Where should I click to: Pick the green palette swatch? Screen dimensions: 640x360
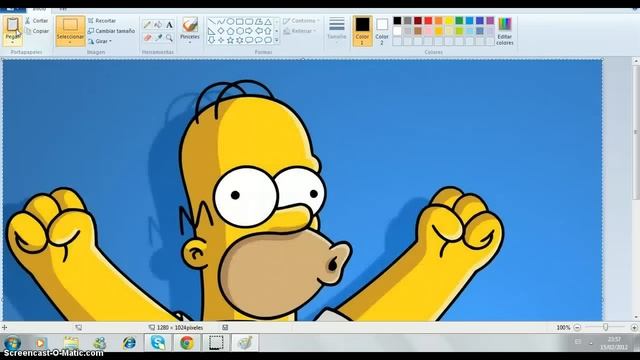click(x=459, y=20)
